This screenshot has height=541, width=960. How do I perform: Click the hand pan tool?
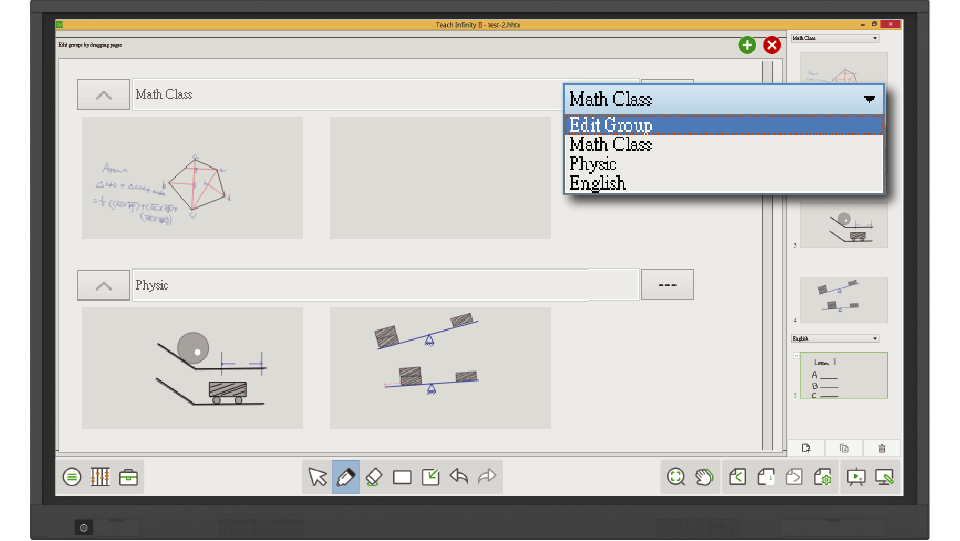coord(704,477)
